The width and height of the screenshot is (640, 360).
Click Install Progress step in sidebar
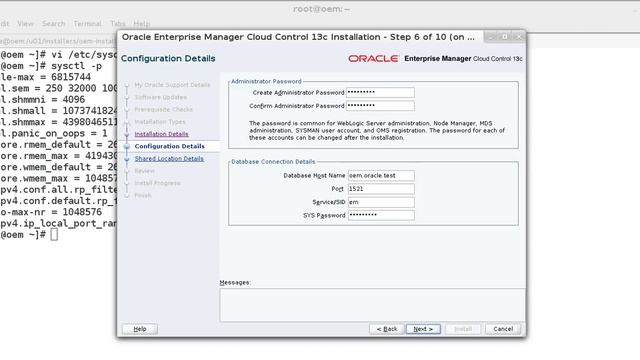[157, 183]
